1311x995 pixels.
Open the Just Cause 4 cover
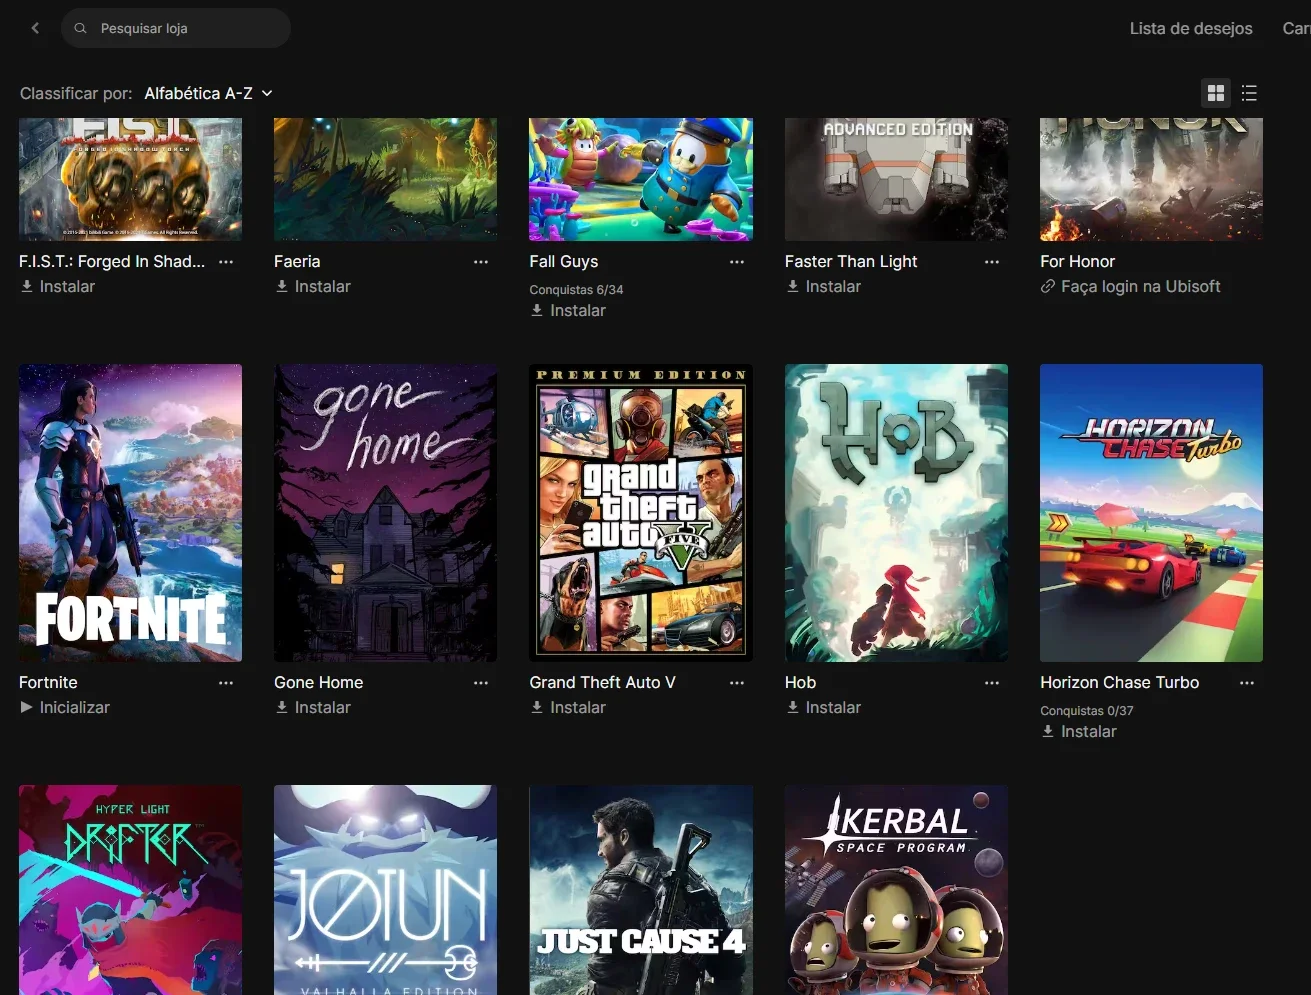pyautogui.click(x=641, y=890)
